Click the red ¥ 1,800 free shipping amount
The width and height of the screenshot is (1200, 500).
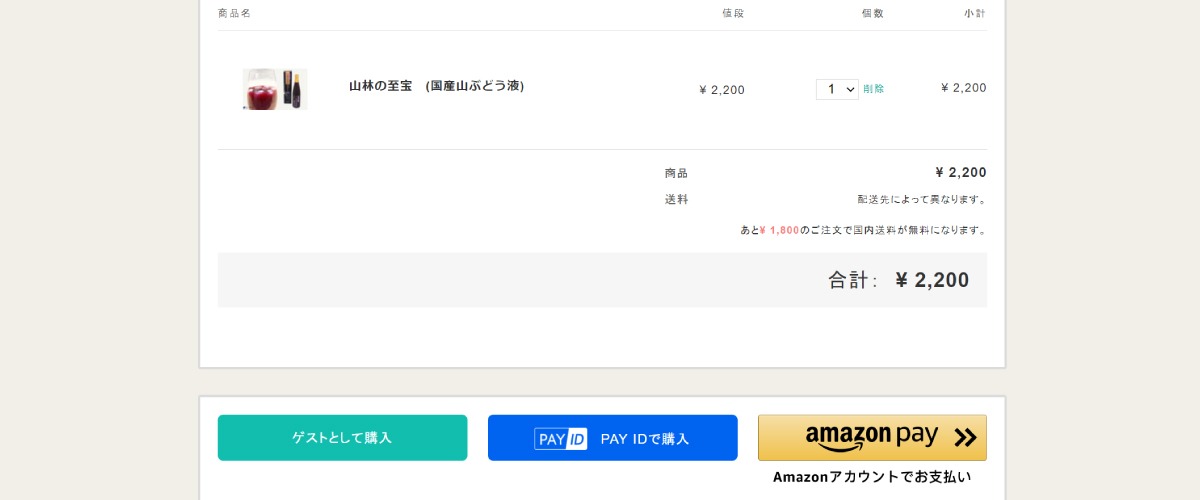click(779, 230)
